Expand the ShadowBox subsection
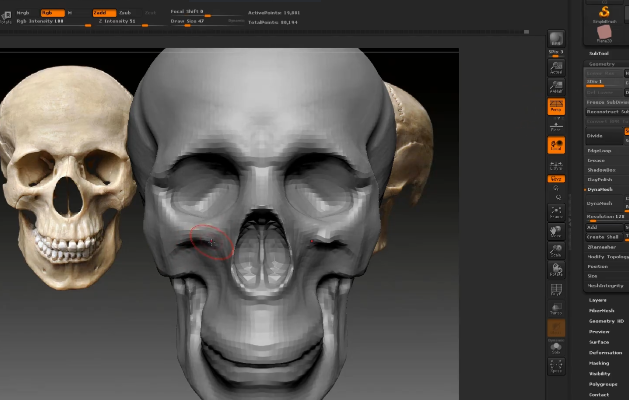Image resolution: width=629 pixels, height=400 pixels. click(x=602, y=170)
